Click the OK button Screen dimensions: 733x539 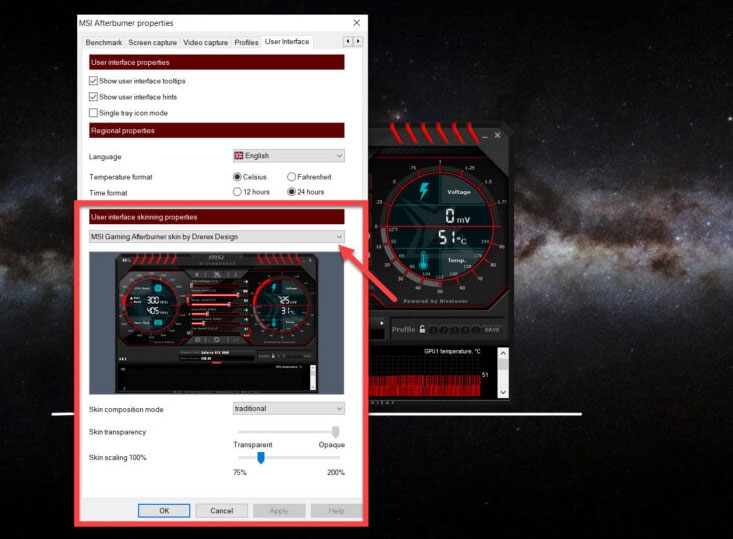164,510
